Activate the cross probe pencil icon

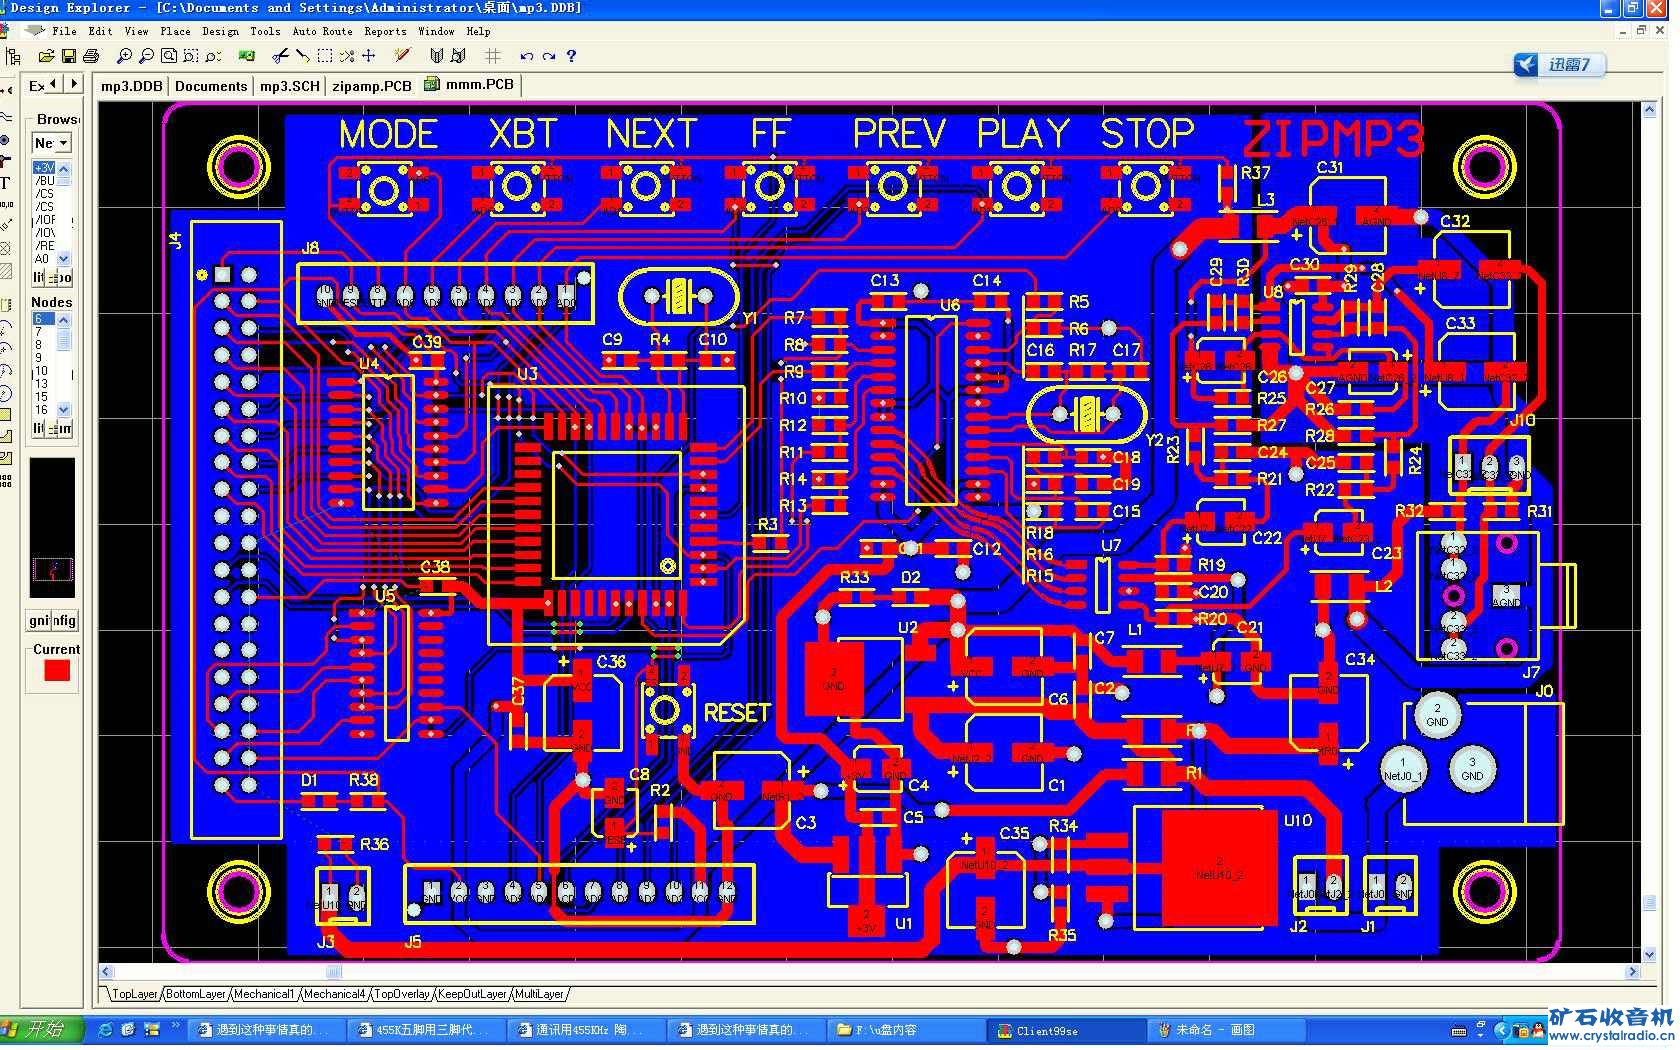click(402, 57)
